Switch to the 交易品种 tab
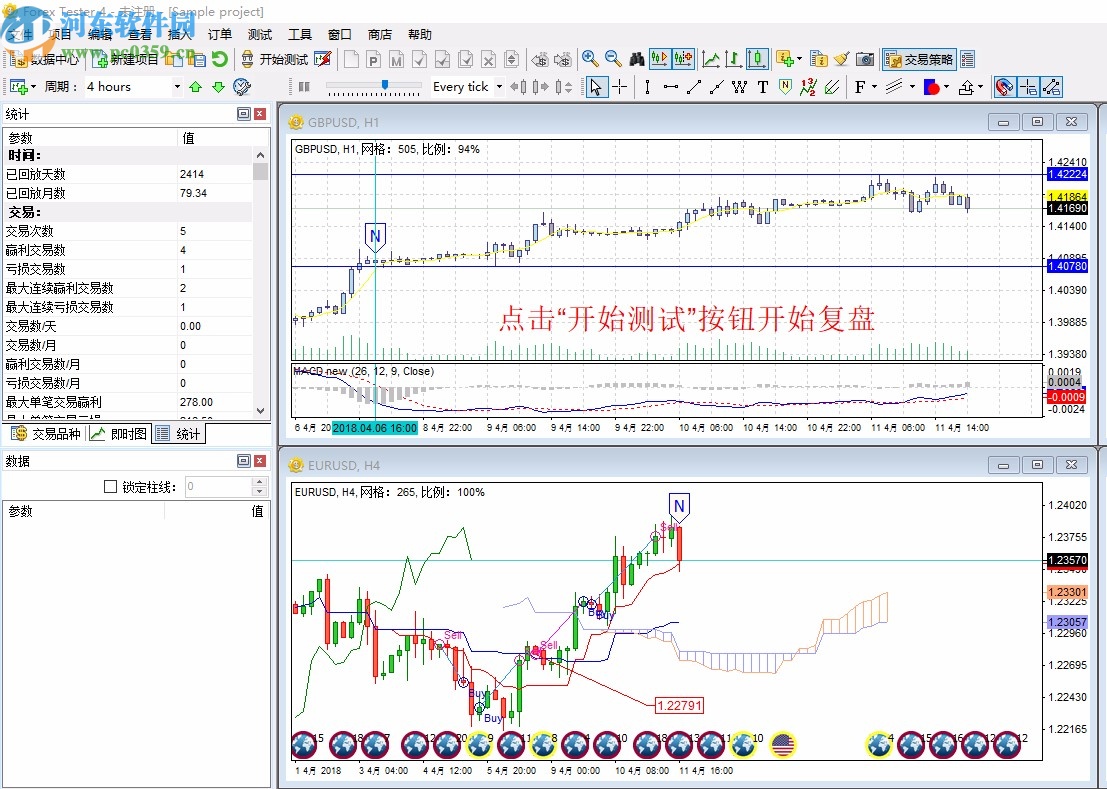 click(x=48, y=433)
